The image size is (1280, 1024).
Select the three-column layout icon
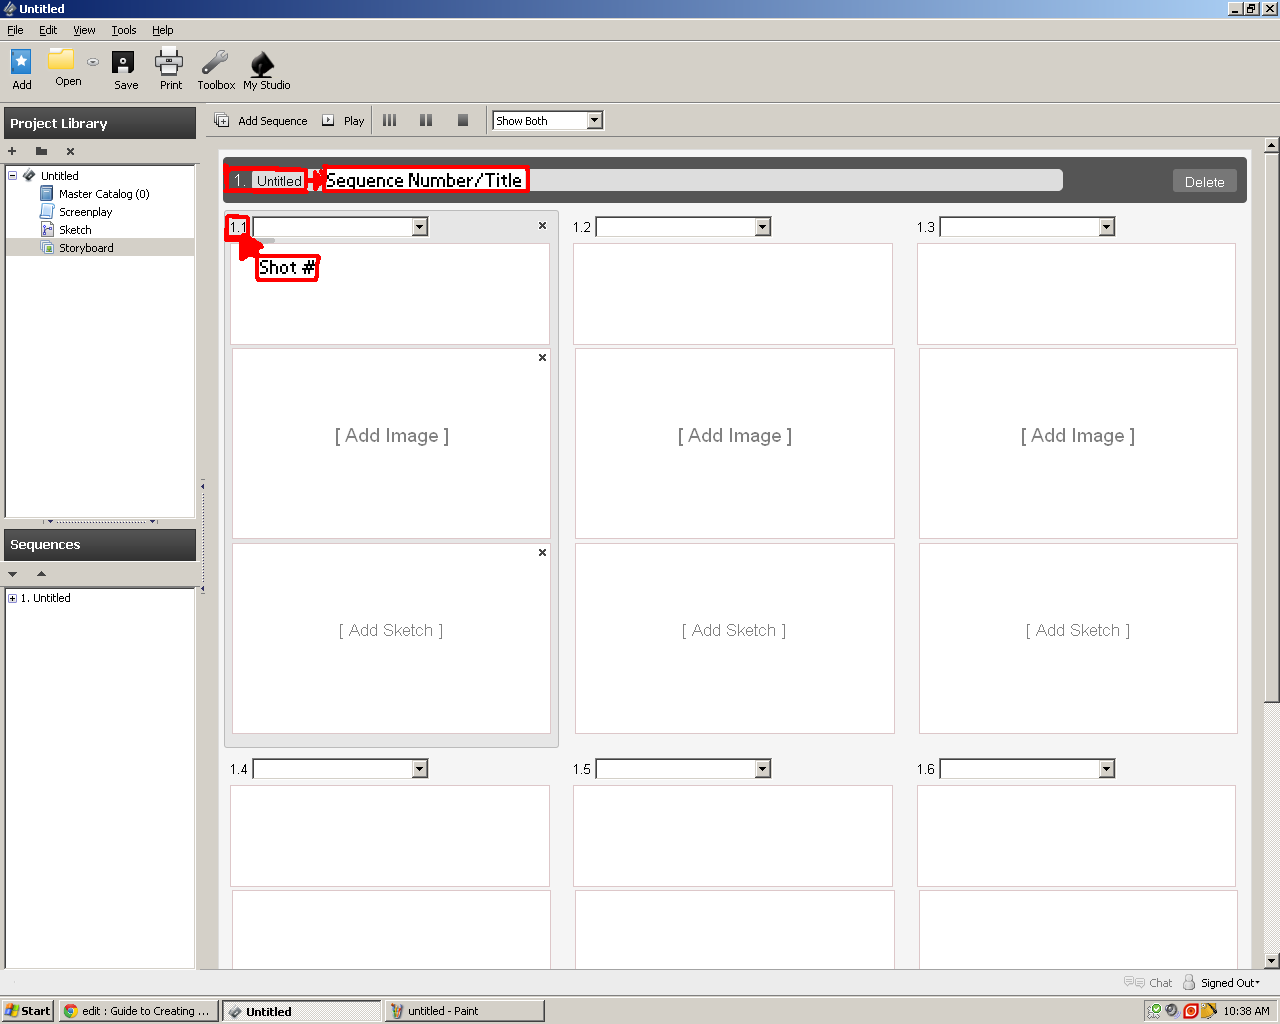(390, 120)
